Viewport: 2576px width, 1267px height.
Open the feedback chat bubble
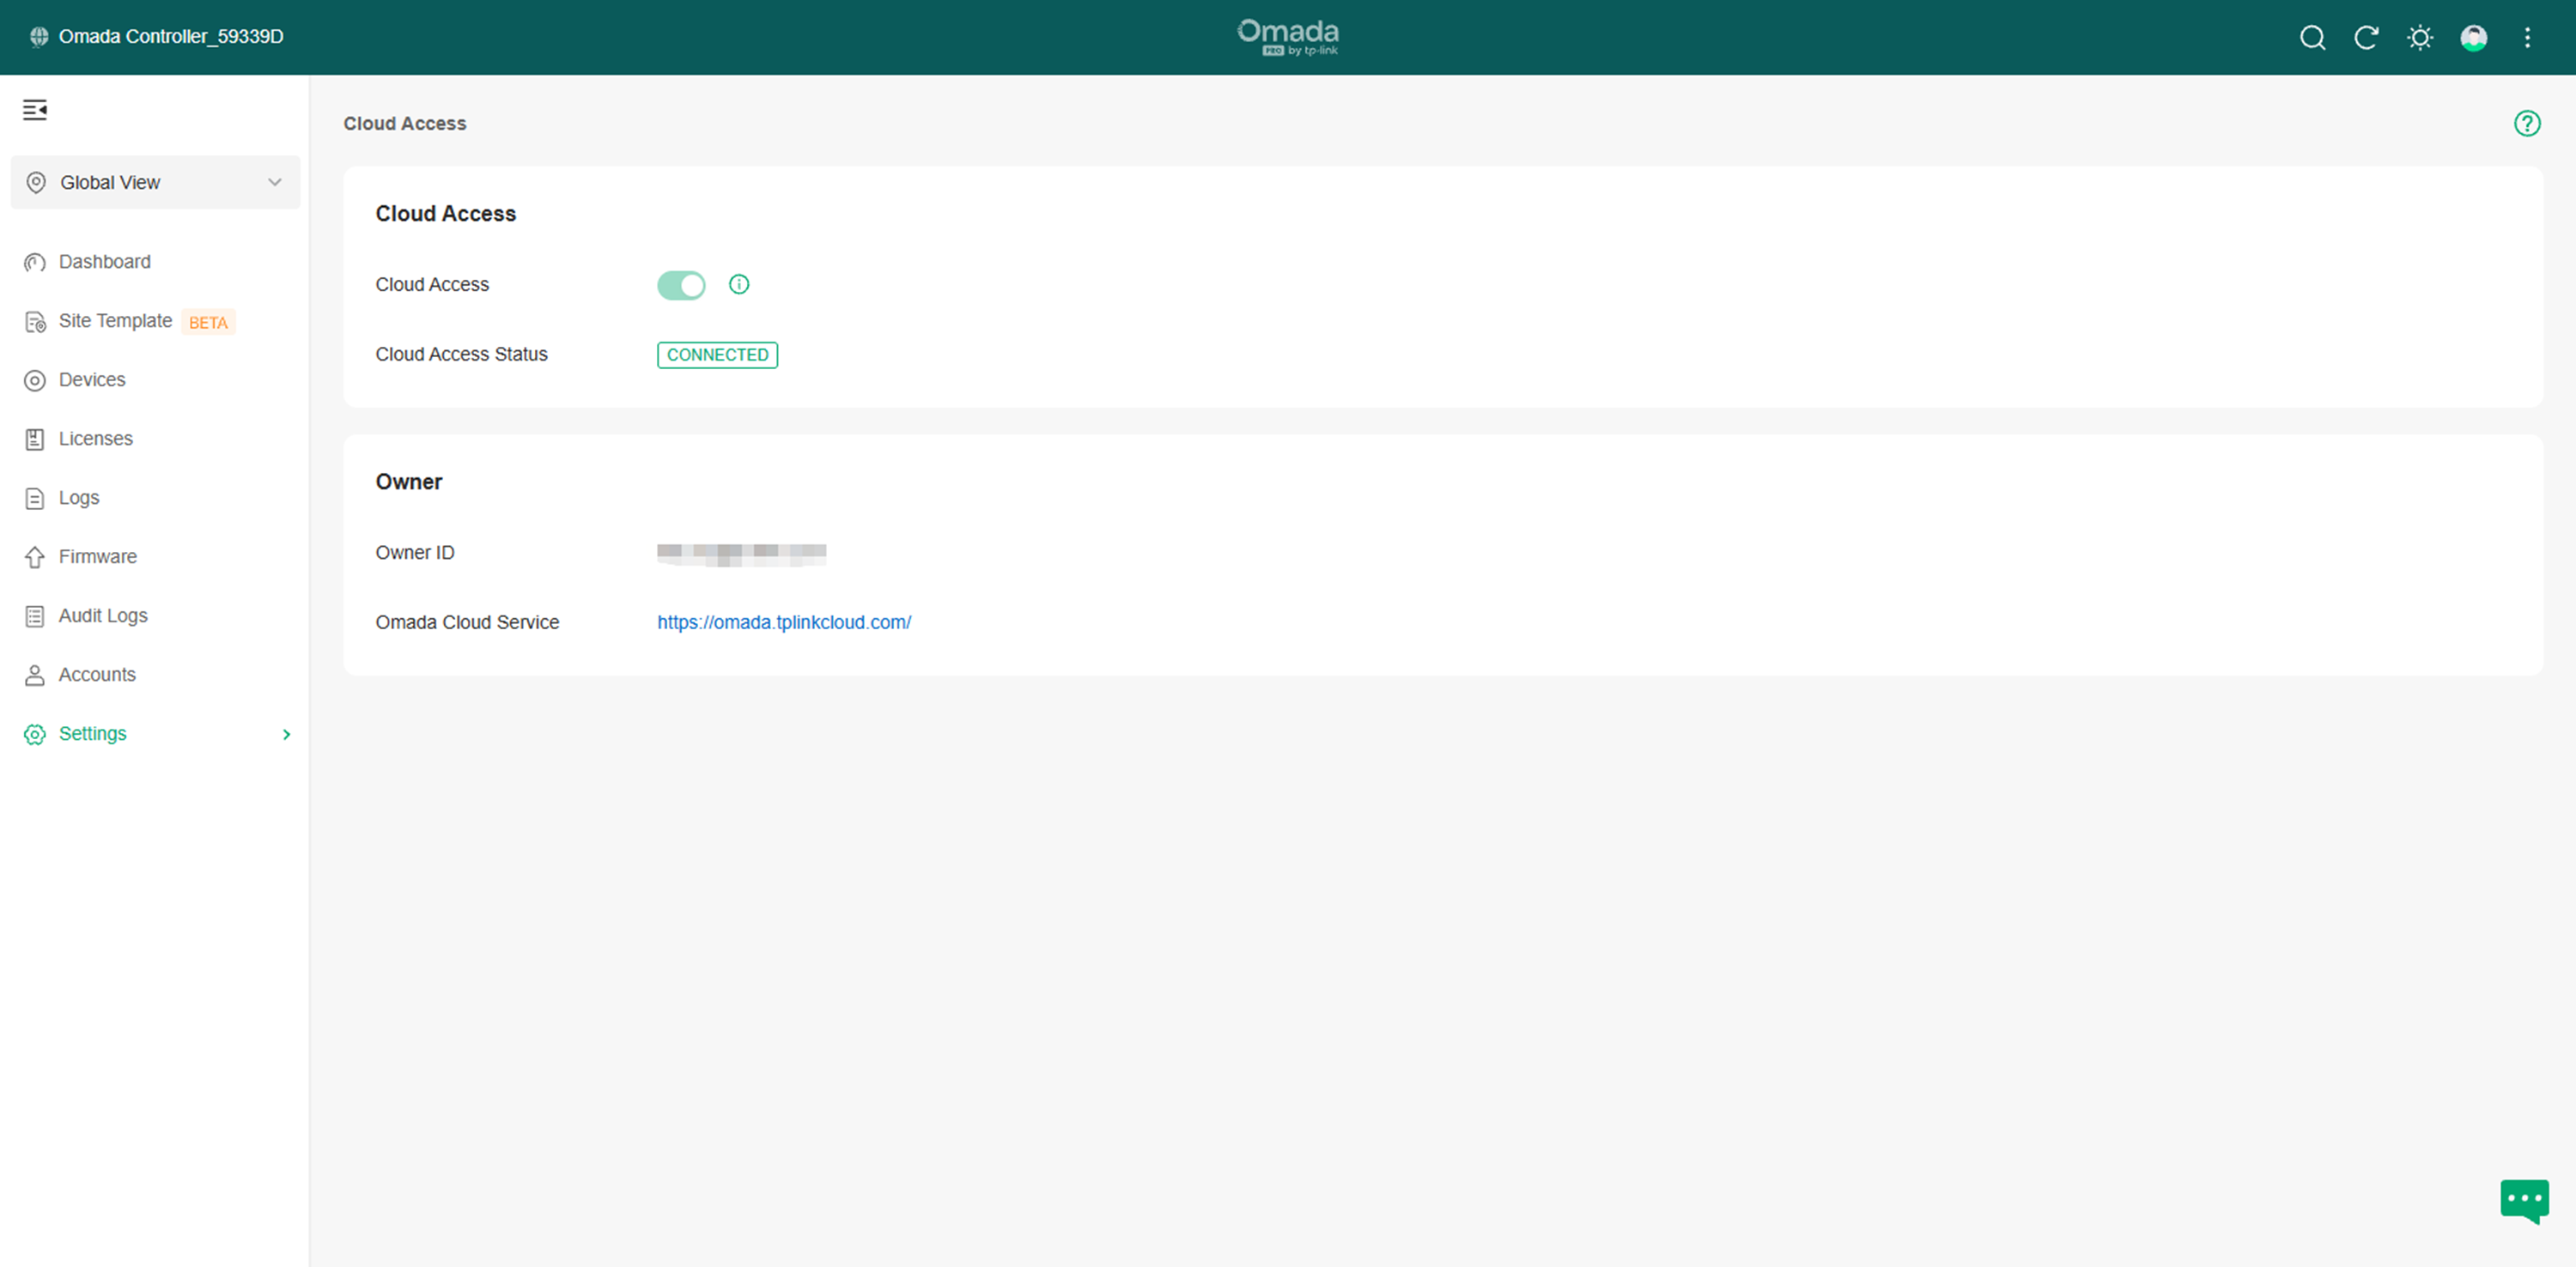pyautogui.click(x=2524, y=1201)
